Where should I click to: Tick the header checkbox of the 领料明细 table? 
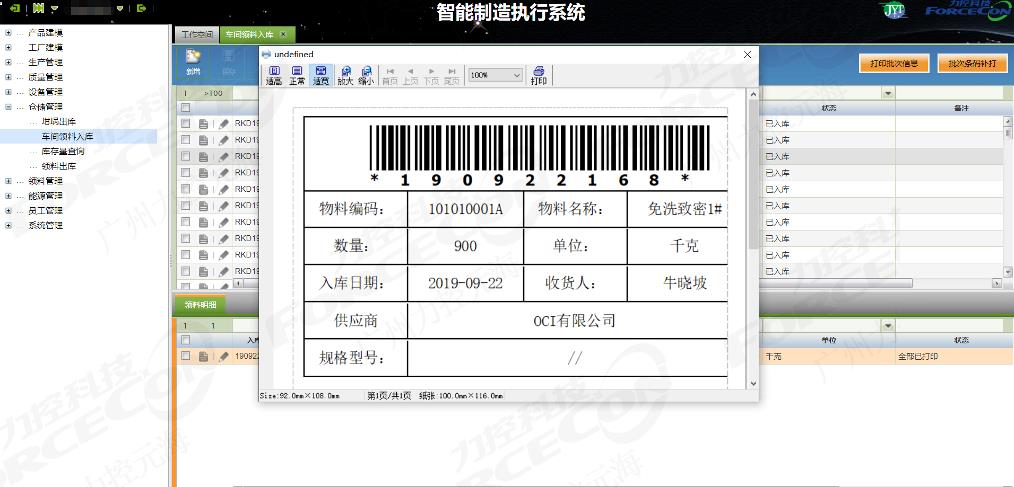186,340
